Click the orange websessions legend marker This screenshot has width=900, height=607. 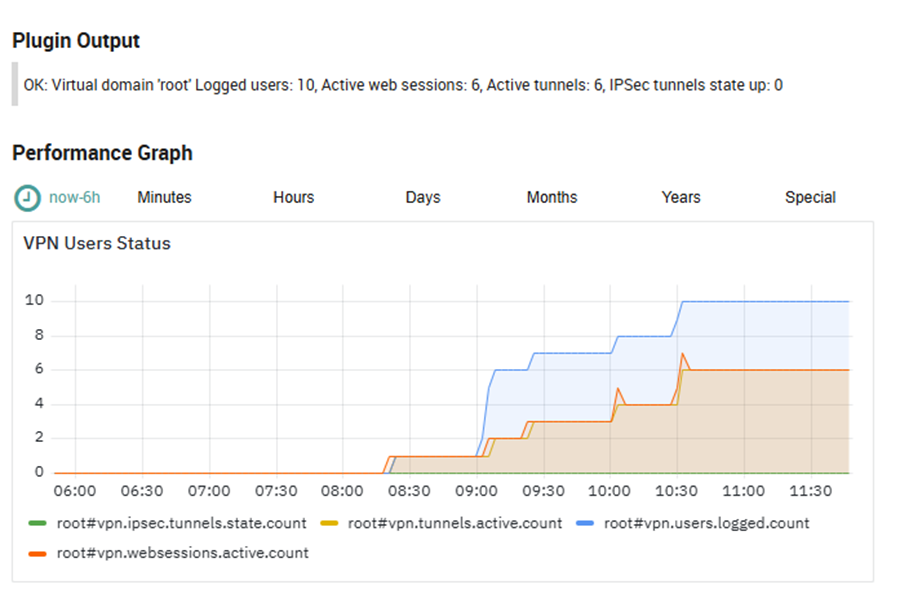[37, 552]
